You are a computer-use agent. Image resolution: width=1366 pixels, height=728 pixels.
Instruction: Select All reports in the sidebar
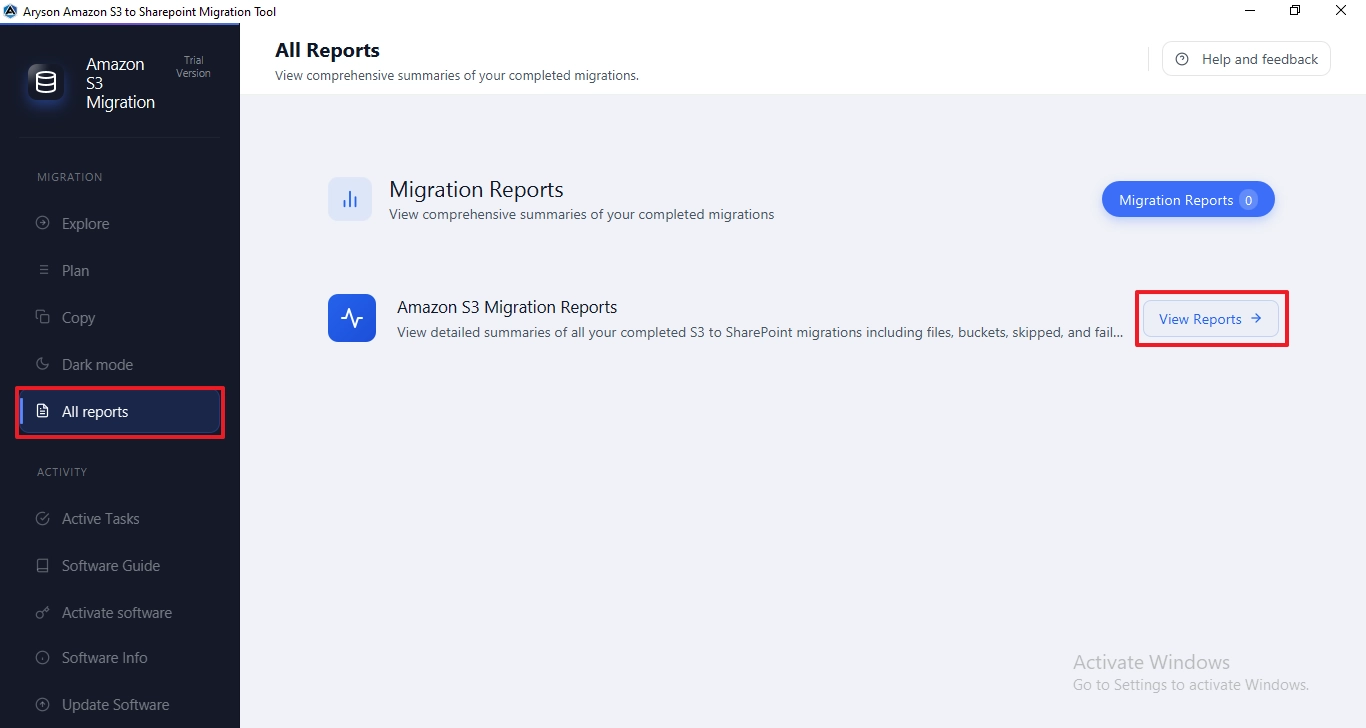point(120,412)
